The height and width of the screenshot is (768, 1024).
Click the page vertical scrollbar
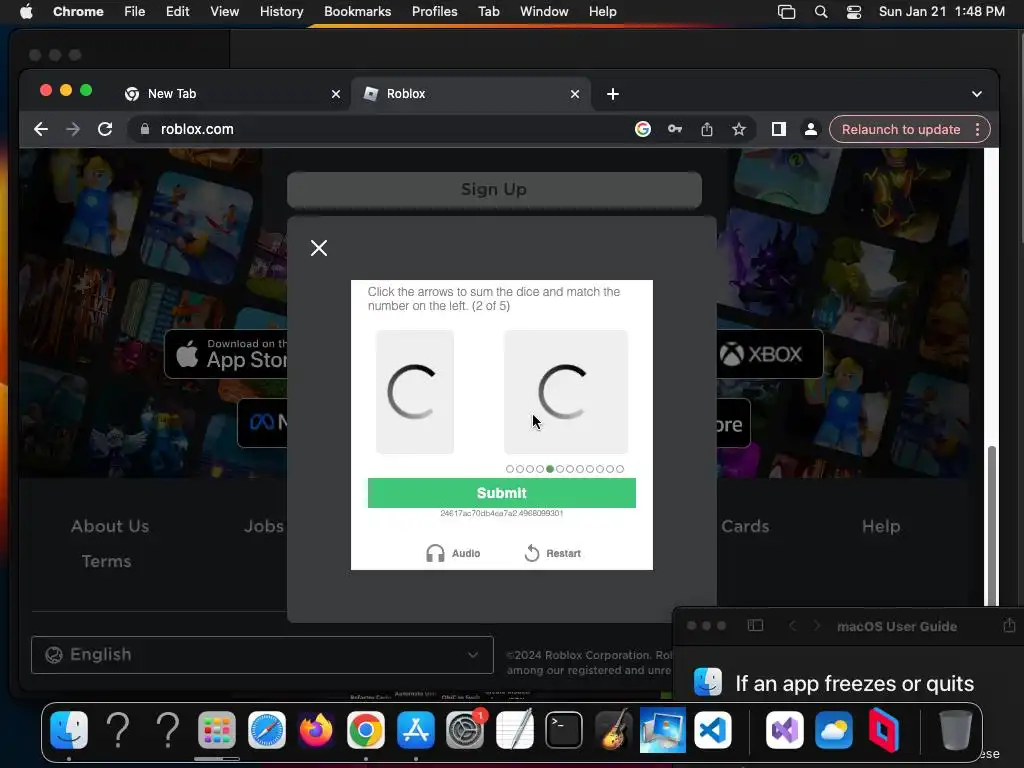point(991,525)
